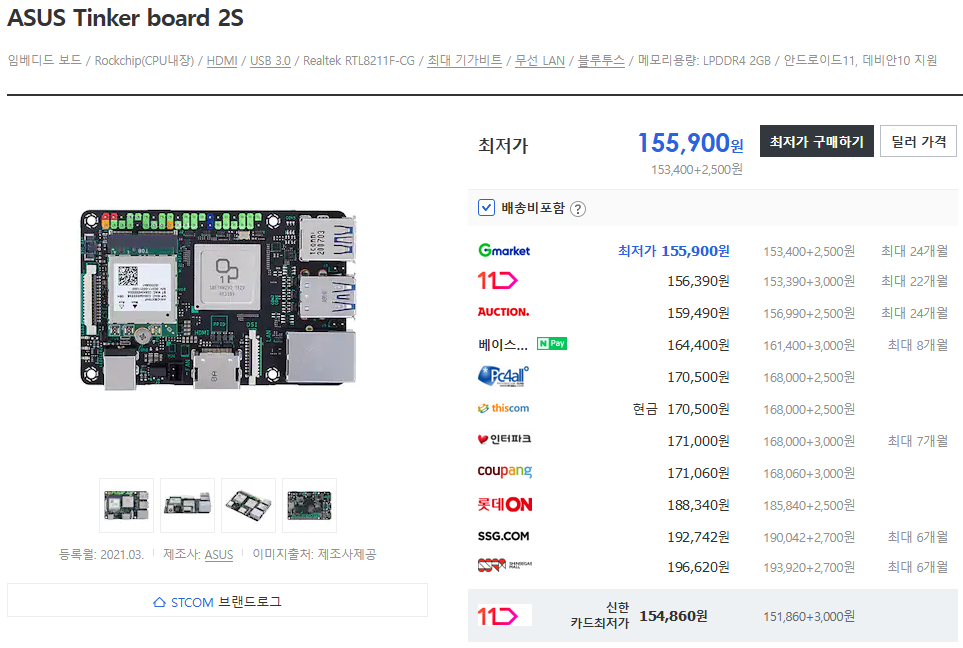Select the first top-view board thumbnail
This screenshot has width=963, height=648.
(127, 506)
